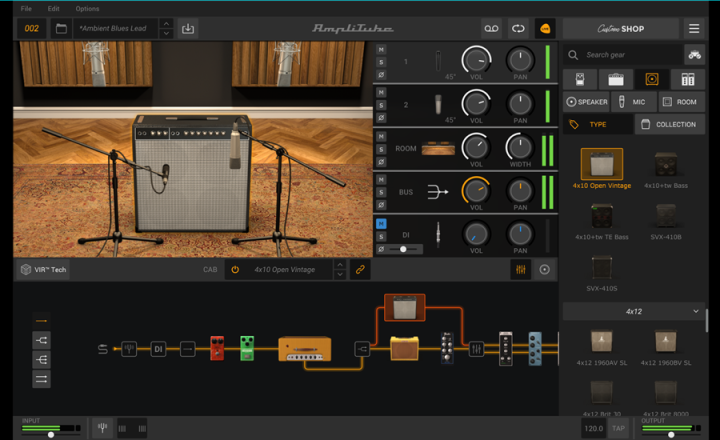This screenshot has height=440, width=720.
Task: Select the cabinet gear category
Action: tap(652, 79)
